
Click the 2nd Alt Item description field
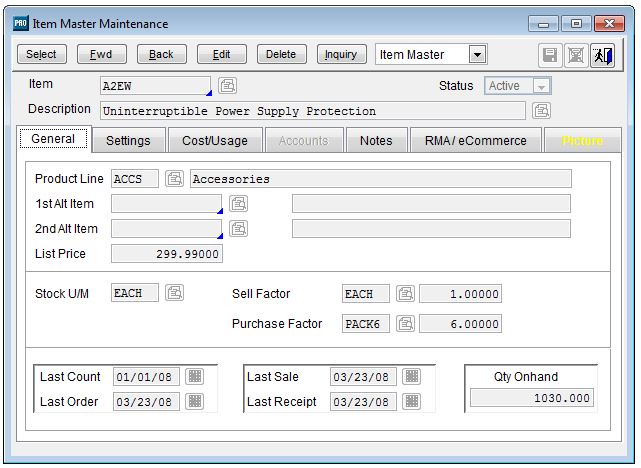tap(431, 229)
